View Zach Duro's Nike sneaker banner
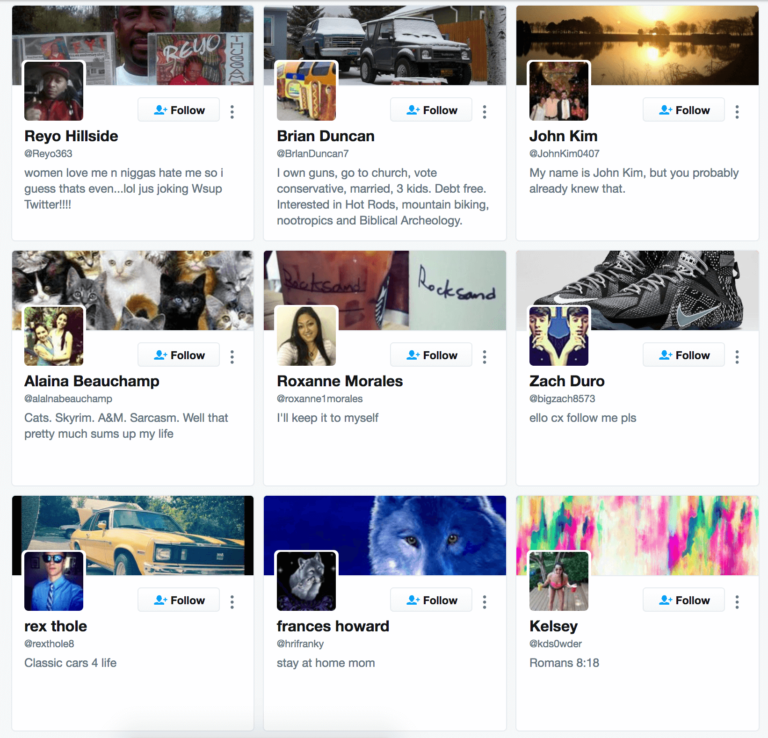The image size is (768, 738). [x=637, y=290]
